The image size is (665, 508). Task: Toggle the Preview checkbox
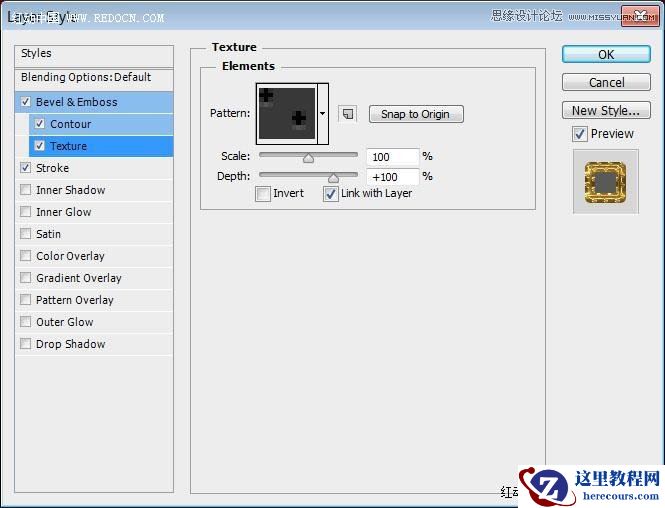point(580,134)
